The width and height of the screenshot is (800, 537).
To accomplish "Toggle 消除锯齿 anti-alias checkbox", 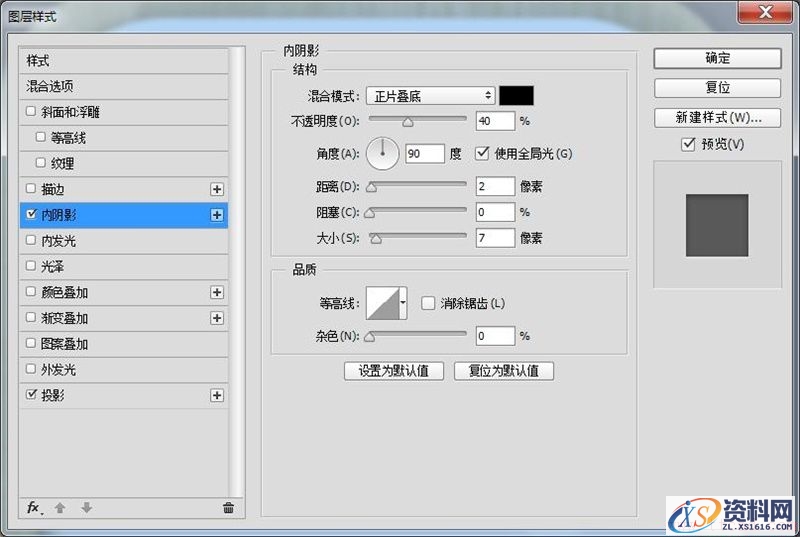I will (x=428, y=303).
